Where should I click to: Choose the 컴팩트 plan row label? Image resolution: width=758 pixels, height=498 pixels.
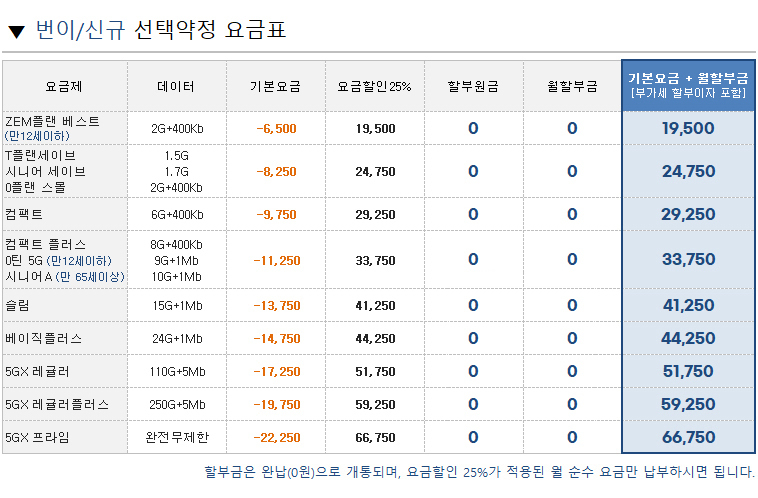(x=24, y=214)
